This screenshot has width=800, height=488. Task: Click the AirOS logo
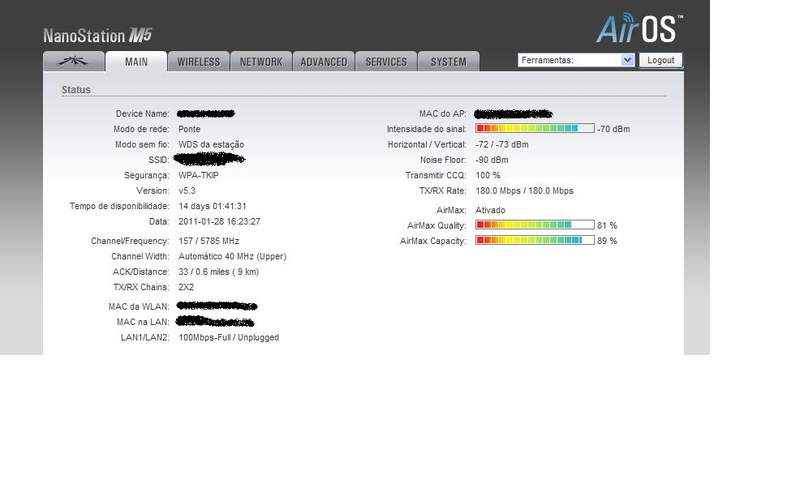coord(639,28)
